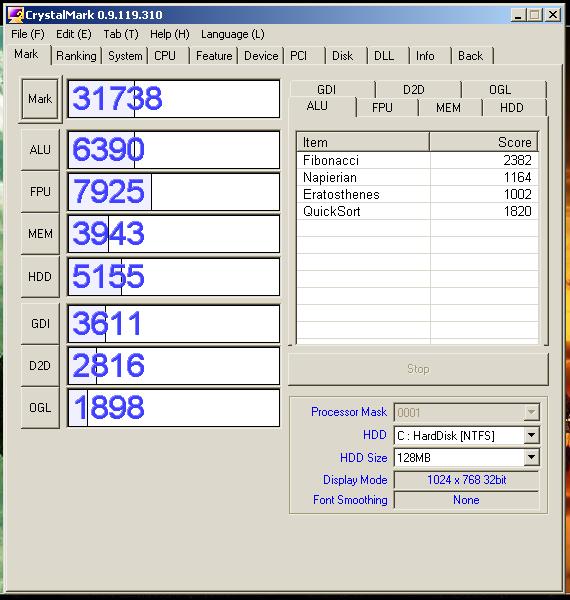The height and width of the screenshot is (600, 570).
Task: Show MEM results tab in score panel
Action: (x=450, y=108)
